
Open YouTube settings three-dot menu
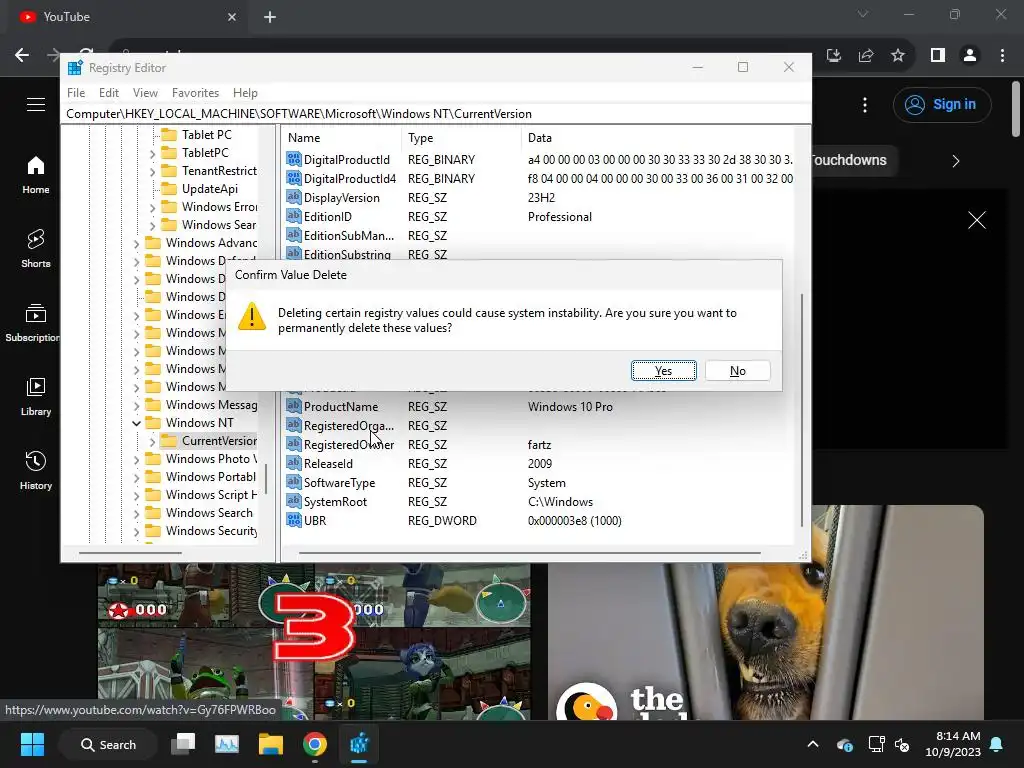tap(865, 104)
